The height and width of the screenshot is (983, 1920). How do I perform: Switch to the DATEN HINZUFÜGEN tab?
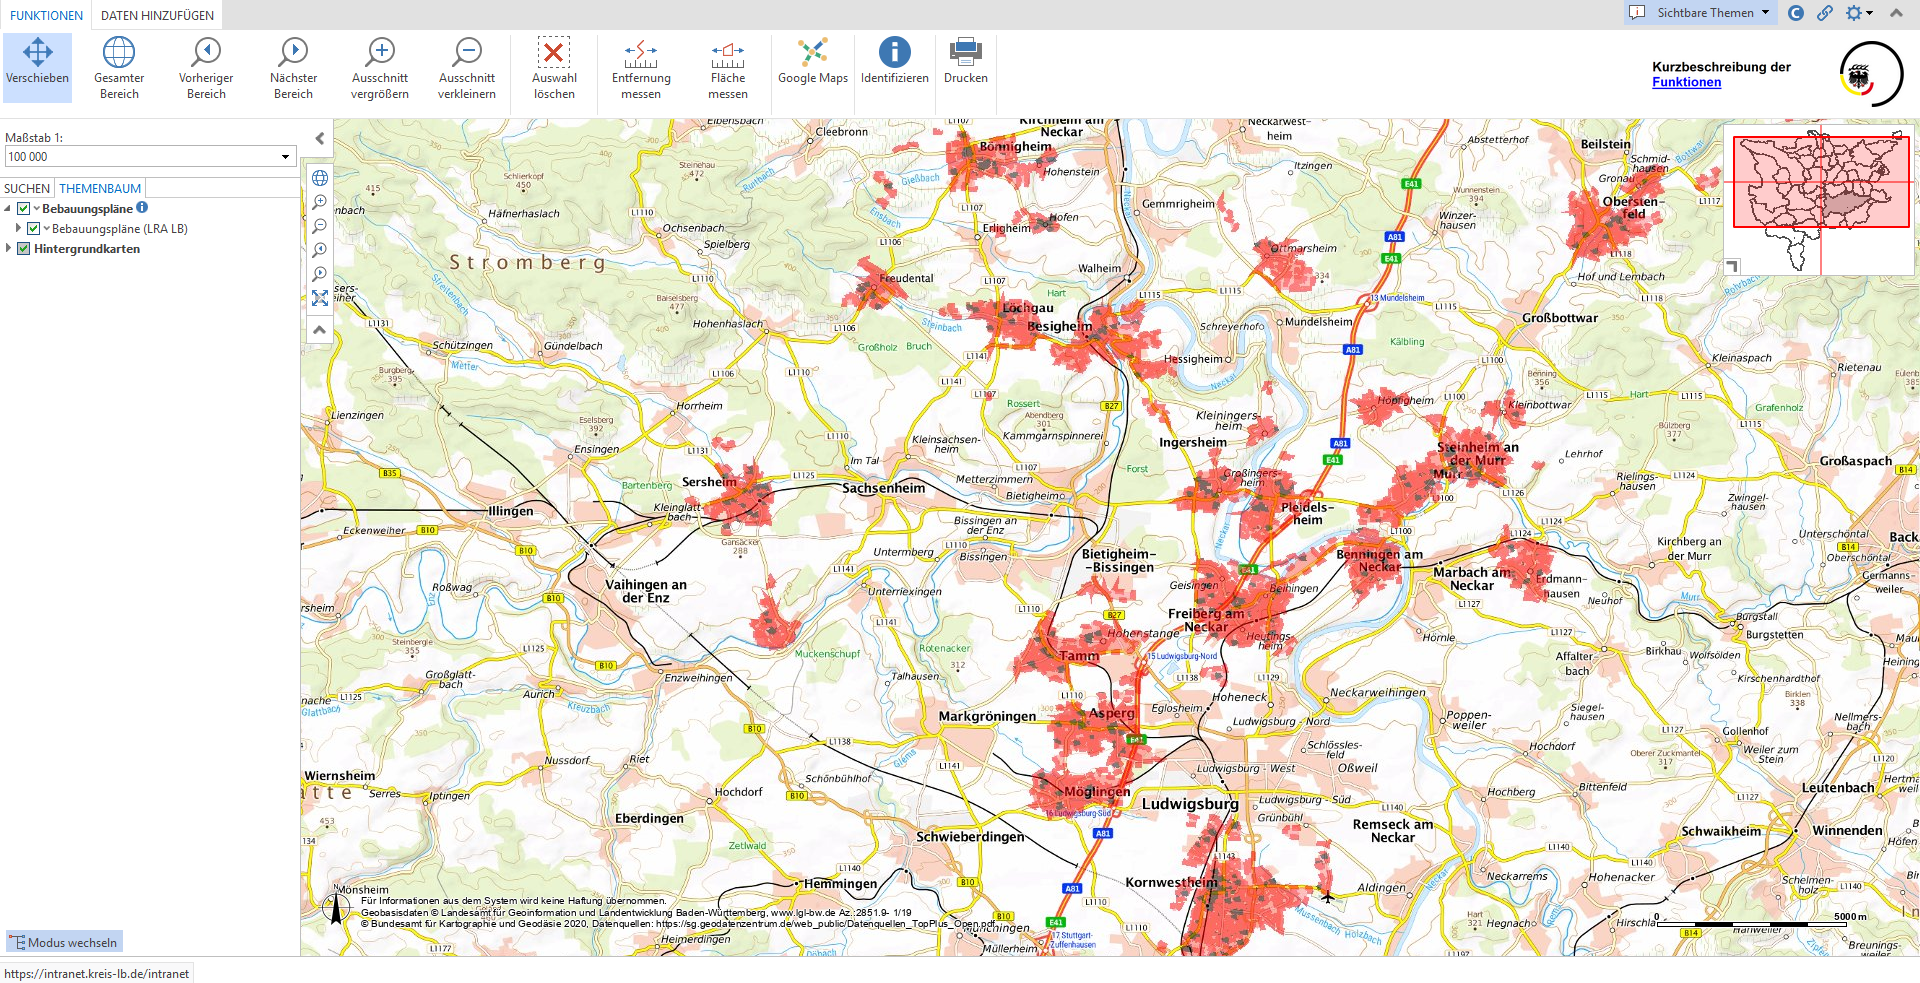coord(157,15)
